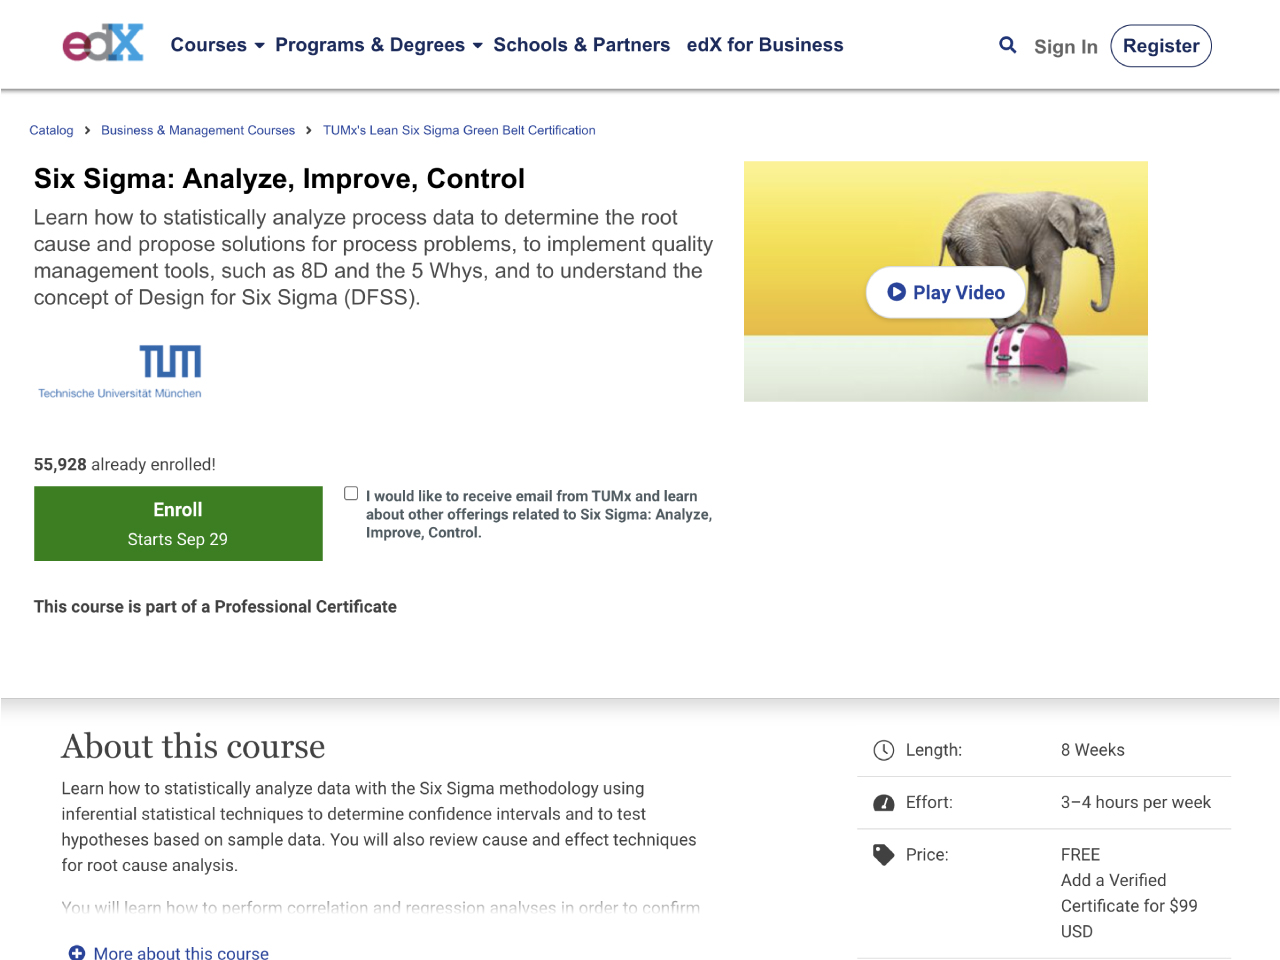1280x960 pixels.
Task: Click the About this course heading
Action: 193,747
